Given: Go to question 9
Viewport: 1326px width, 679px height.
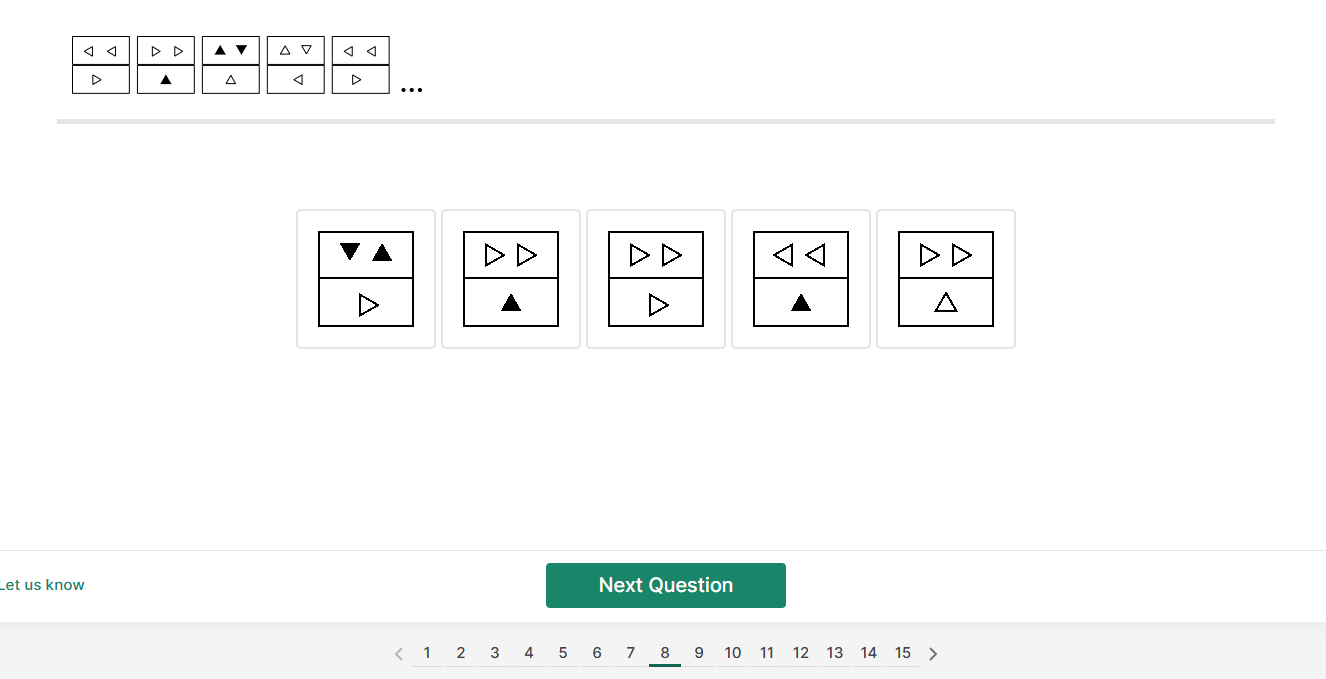Looking at the screenshot, I should click(x=699, y=653).
